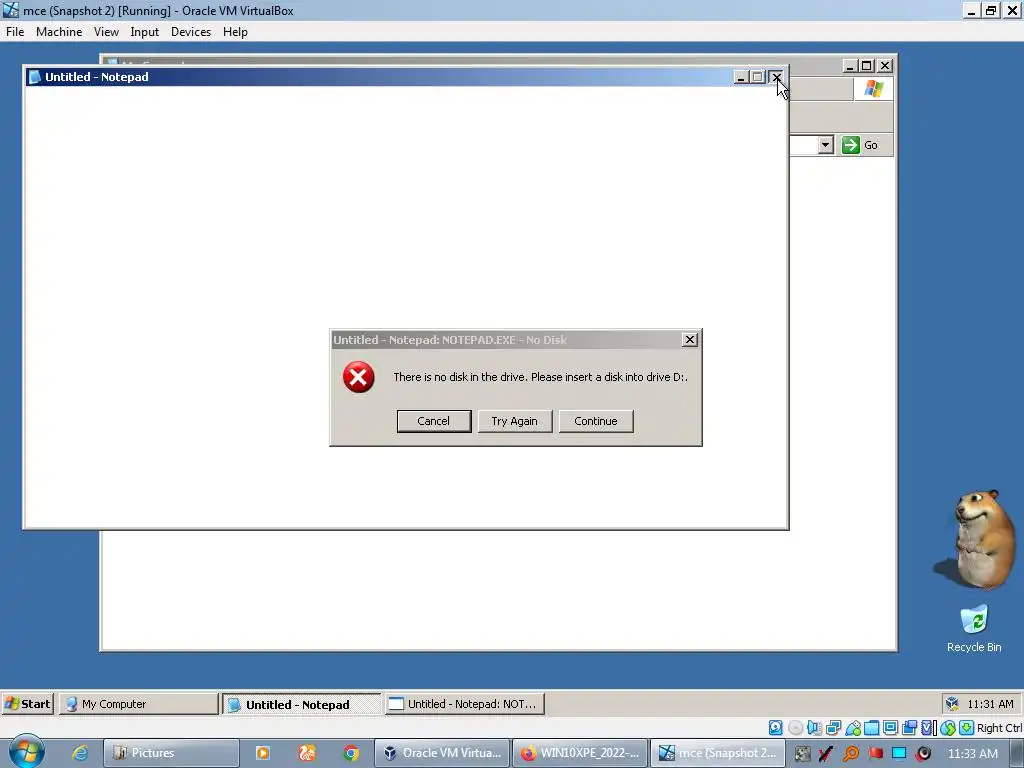
Task: Close the Untitled - Notepad window
Action: tap(776, 77)
